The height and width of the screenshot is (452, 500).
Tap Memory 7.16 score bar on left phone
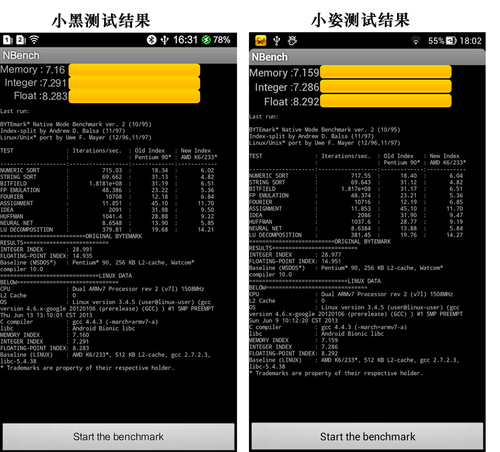coord(134,70)
